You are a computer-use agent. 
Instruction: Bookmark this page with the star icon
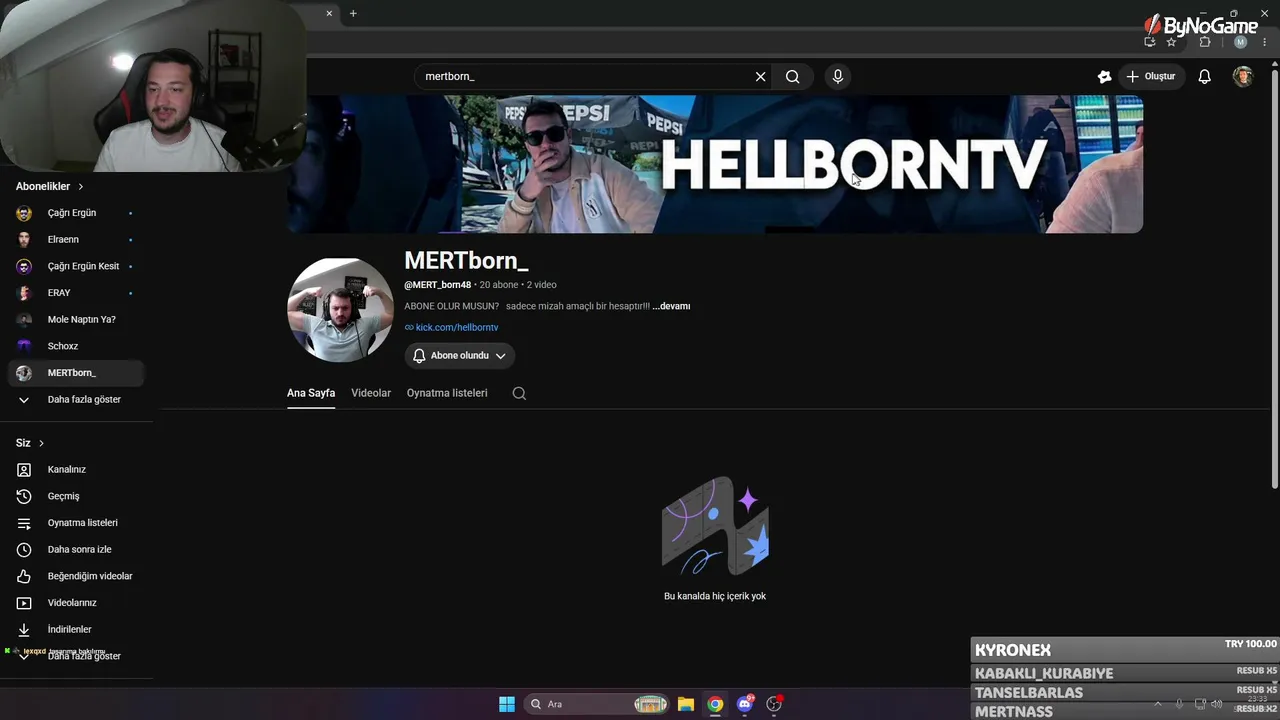1171,42
